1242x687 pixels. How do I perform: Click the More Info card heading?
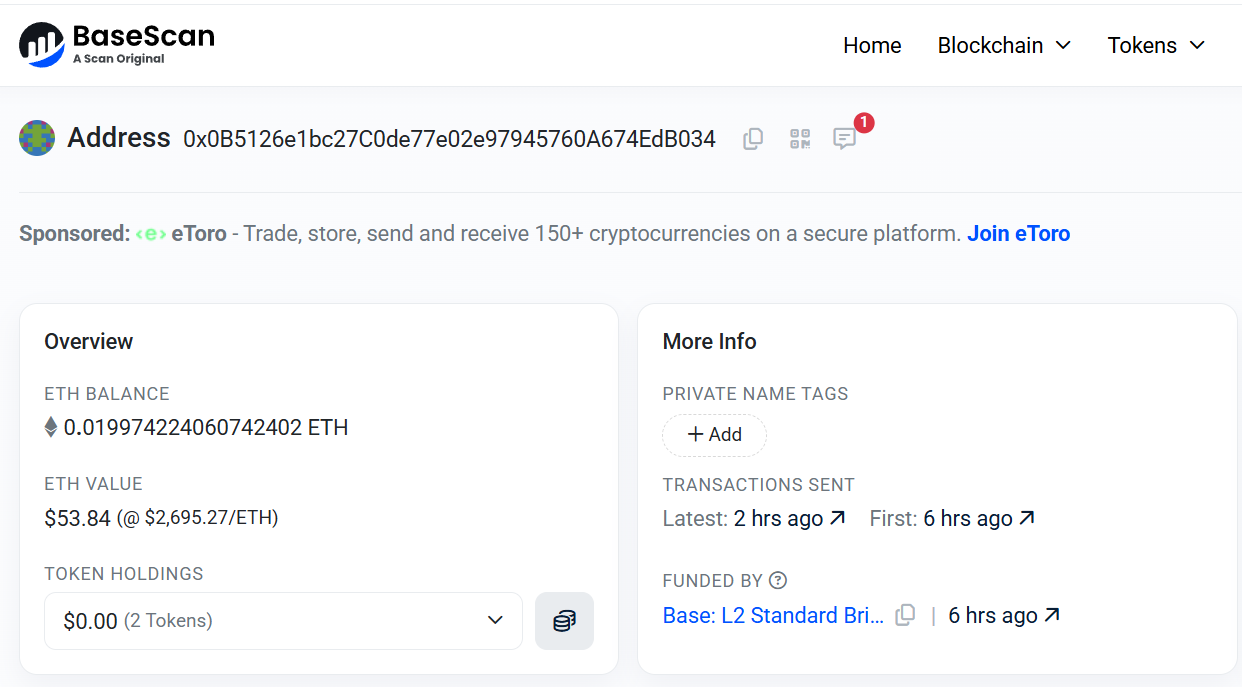(709, 341)
